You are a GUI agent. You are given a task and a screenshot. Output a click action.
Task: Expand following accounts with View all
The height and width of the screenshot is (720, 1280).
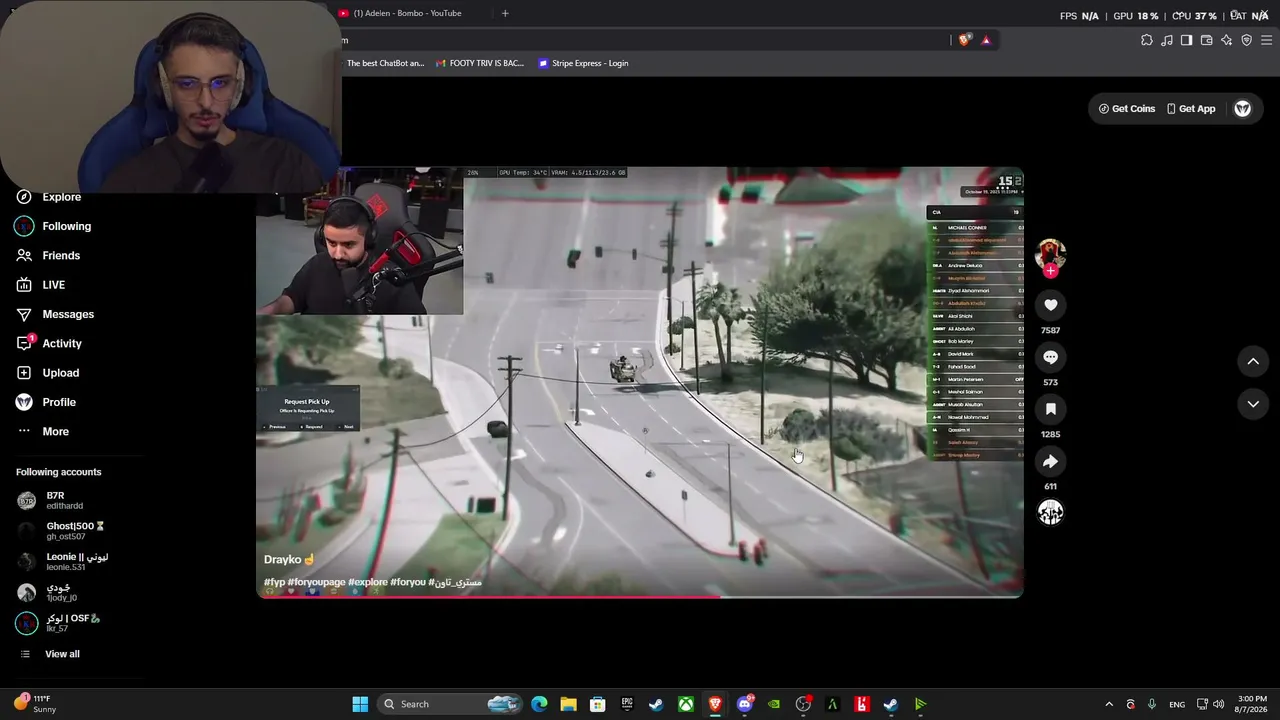click(50, 654)
